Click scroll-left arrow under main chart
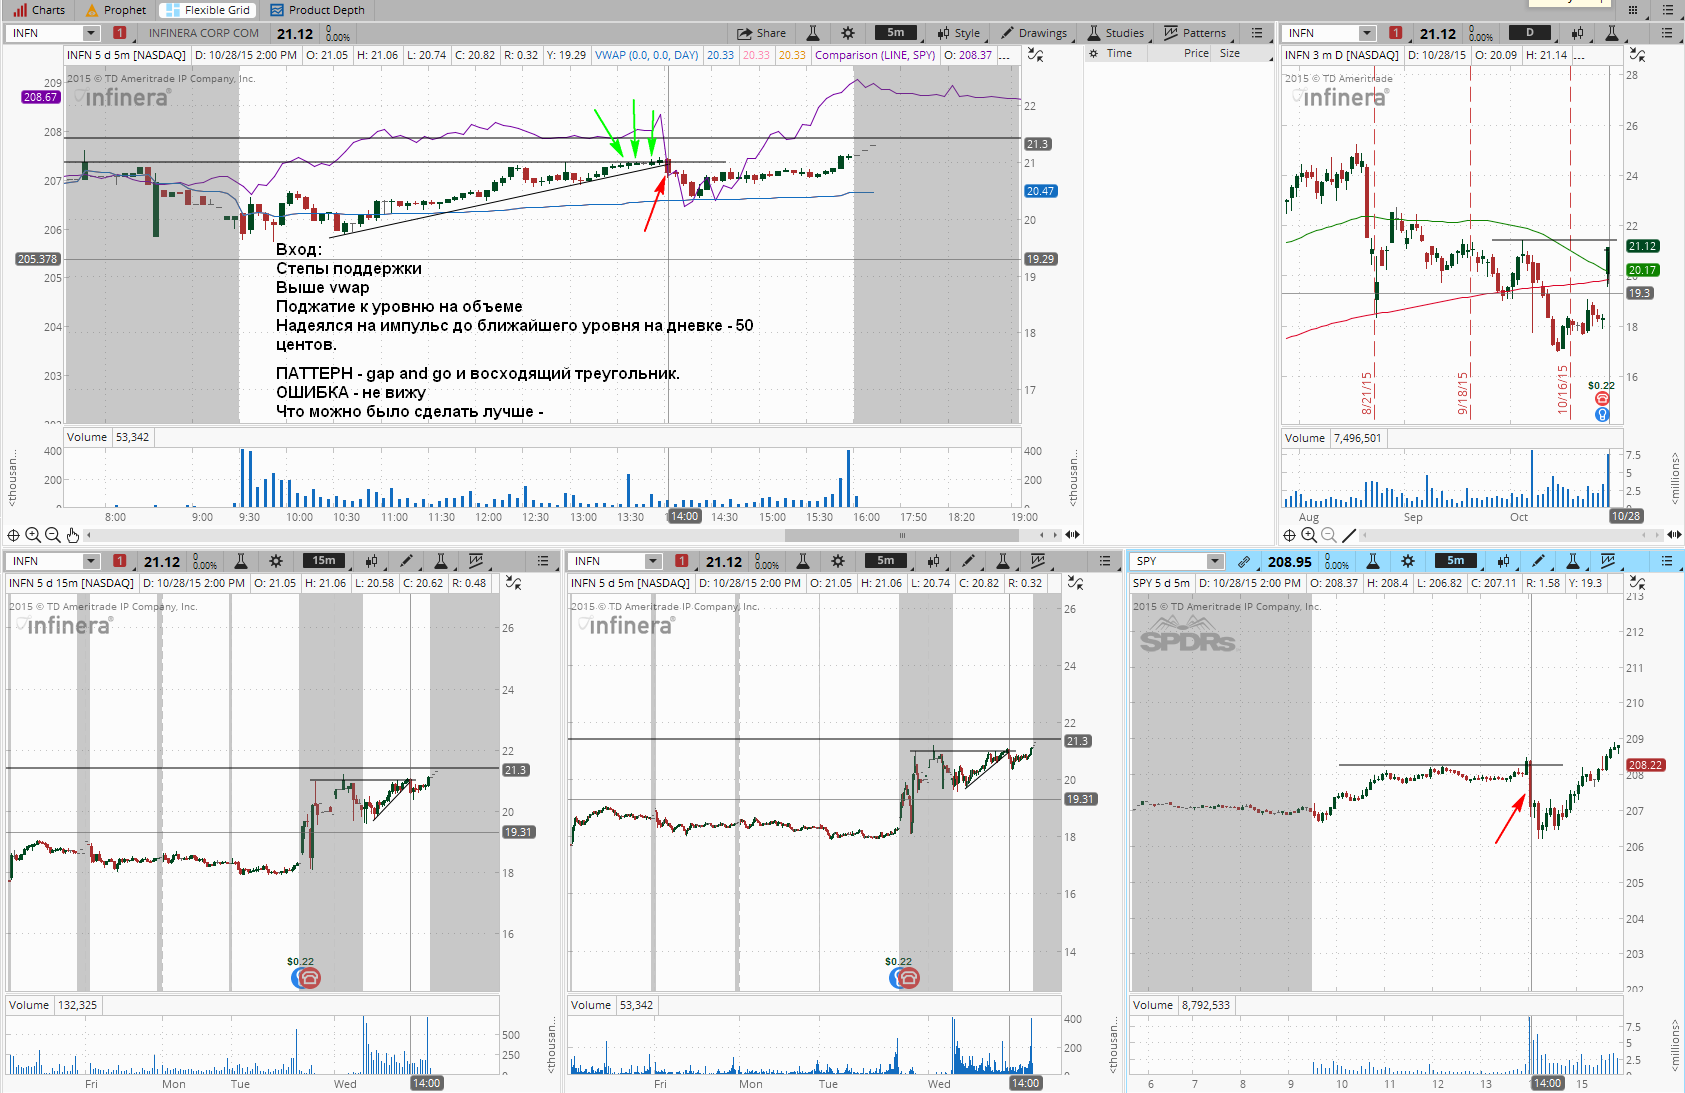Screen dimensions: 1685x1093 [1040, 535]
